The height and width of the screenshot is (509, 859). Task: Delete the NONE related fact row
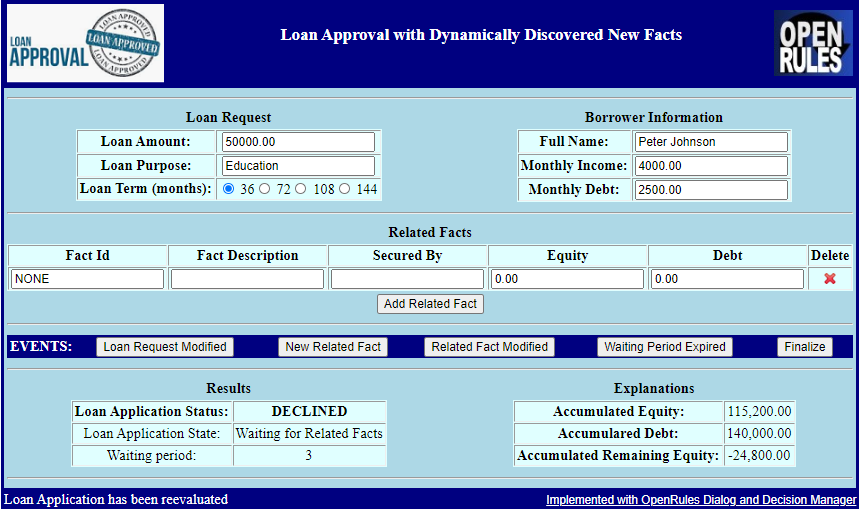click(829, 279)
